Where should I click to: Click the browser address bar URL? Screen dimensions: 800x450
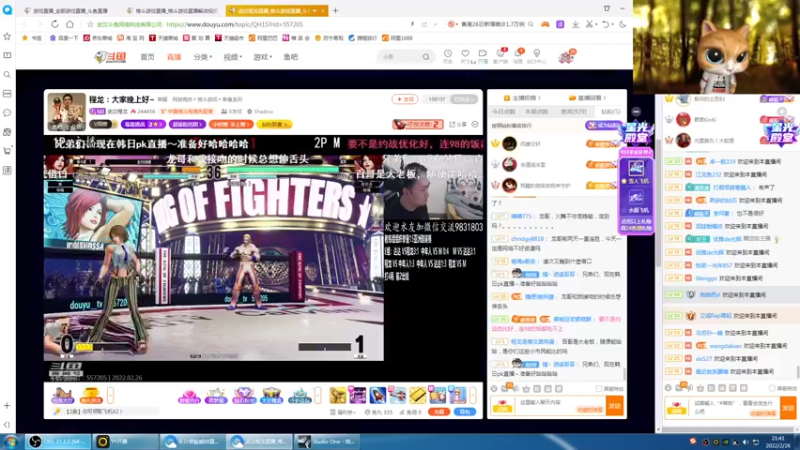(x=235, y=24)
